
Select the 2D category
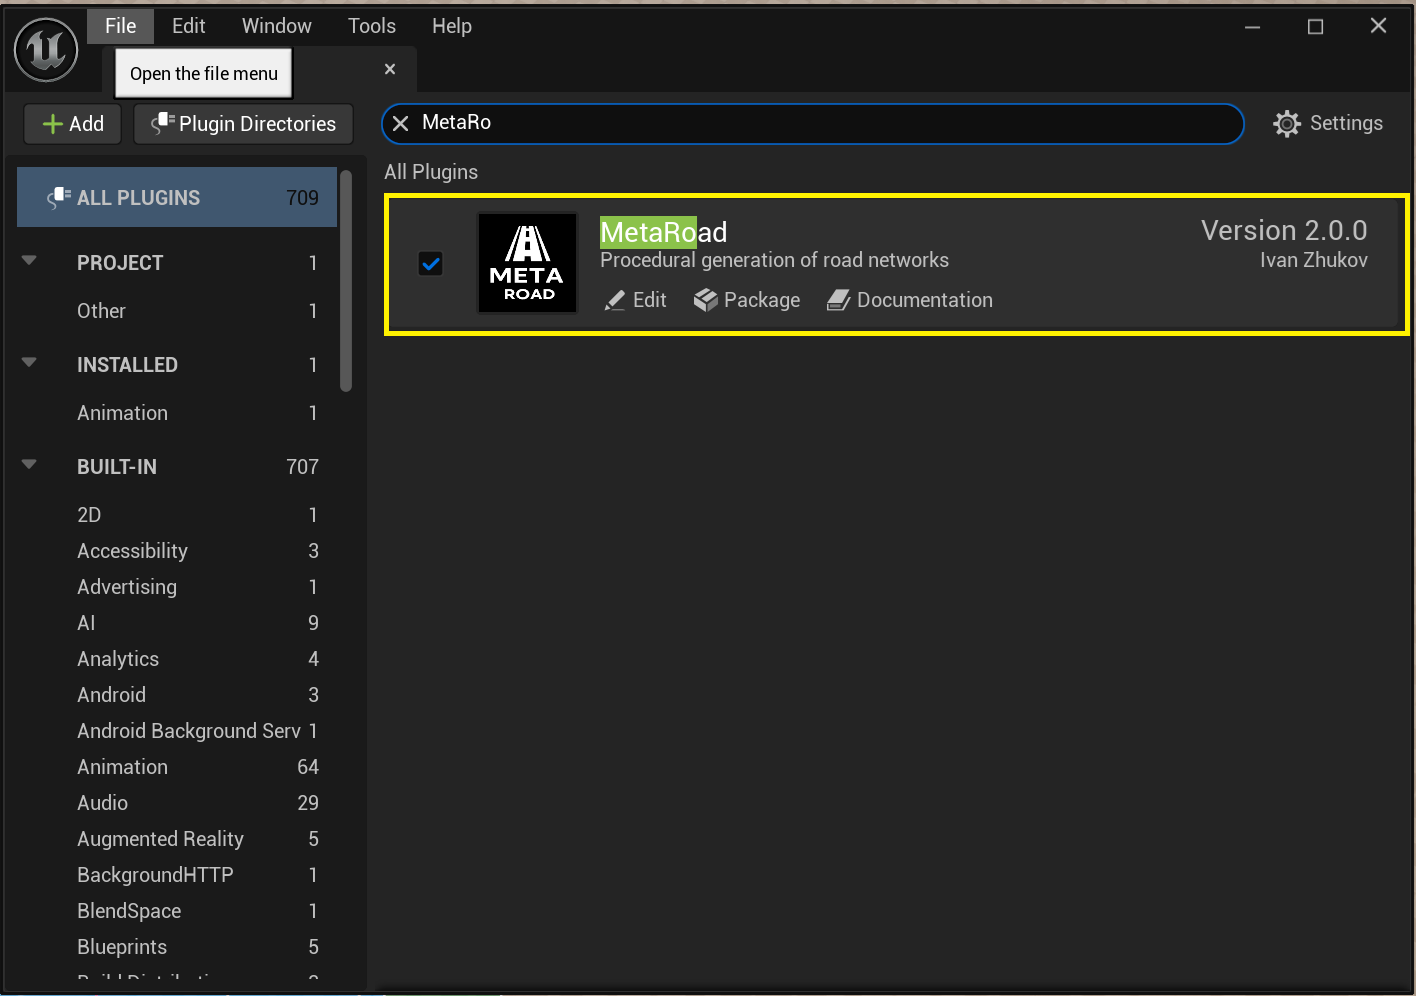click(x=177, y=515)
